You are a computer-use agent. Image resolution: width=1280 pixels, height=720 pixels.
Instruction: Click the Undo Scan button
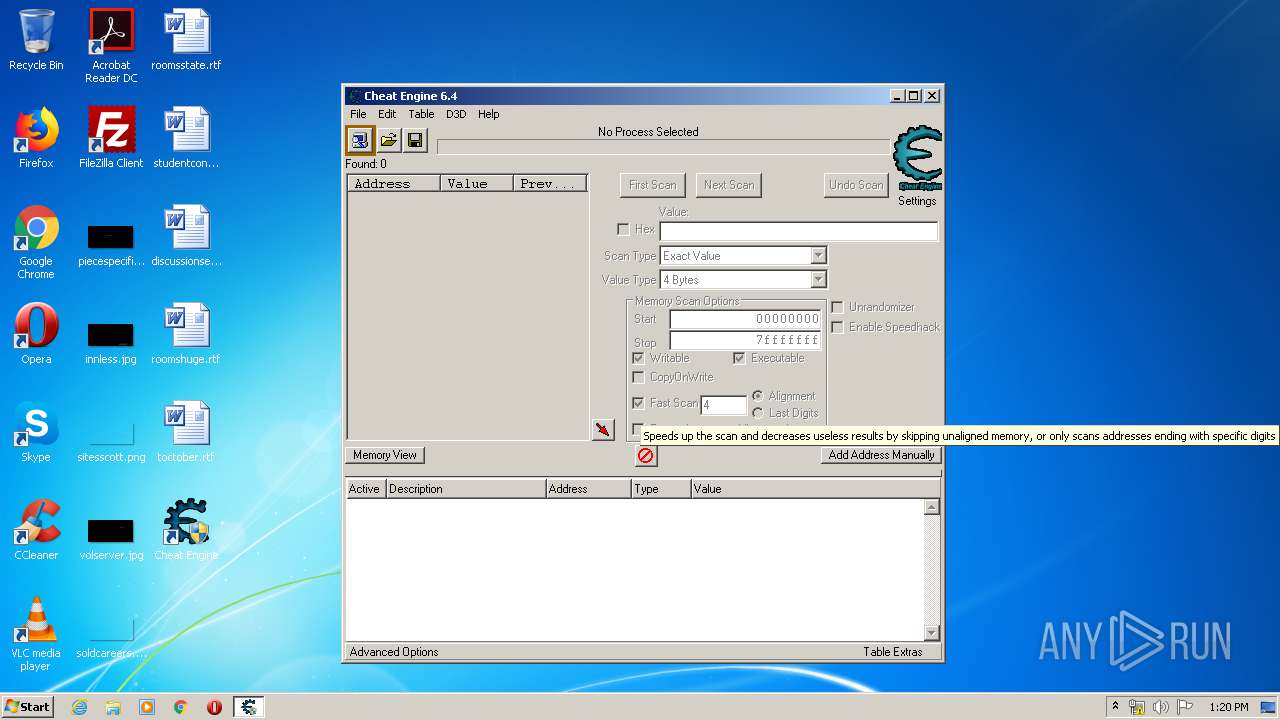pos(856,185)
